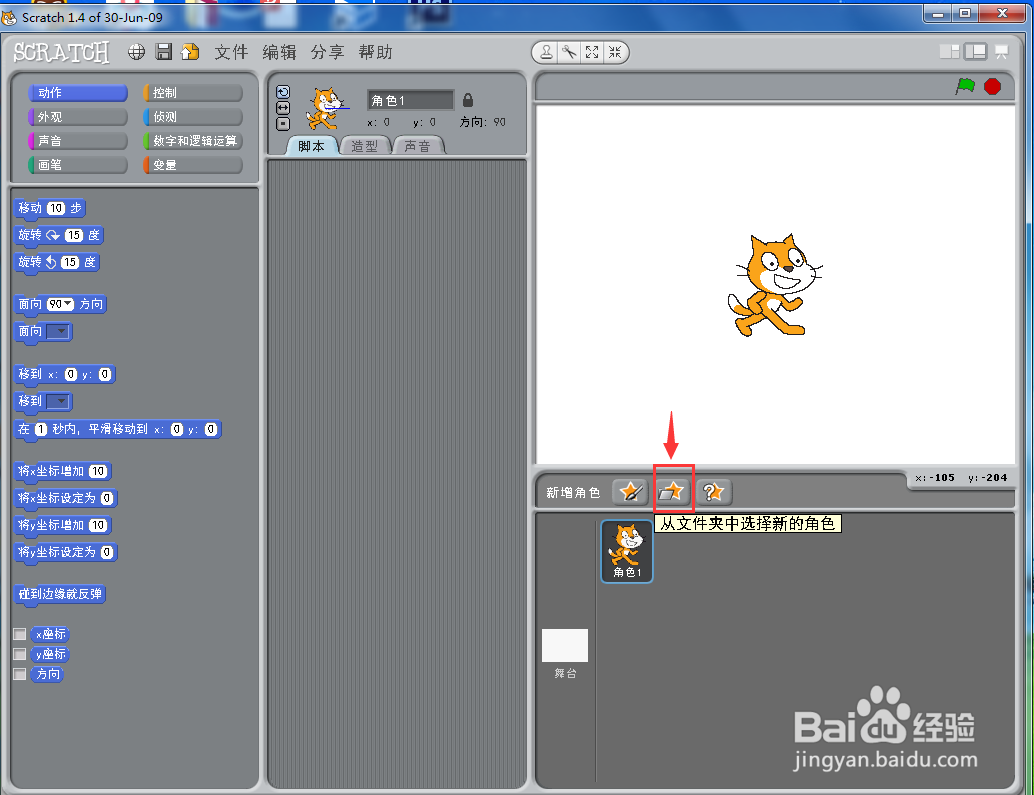Select the 角色1 sprite thumbnail
The height and width of the screenshot is (795, 1034).
coord(626,551)
